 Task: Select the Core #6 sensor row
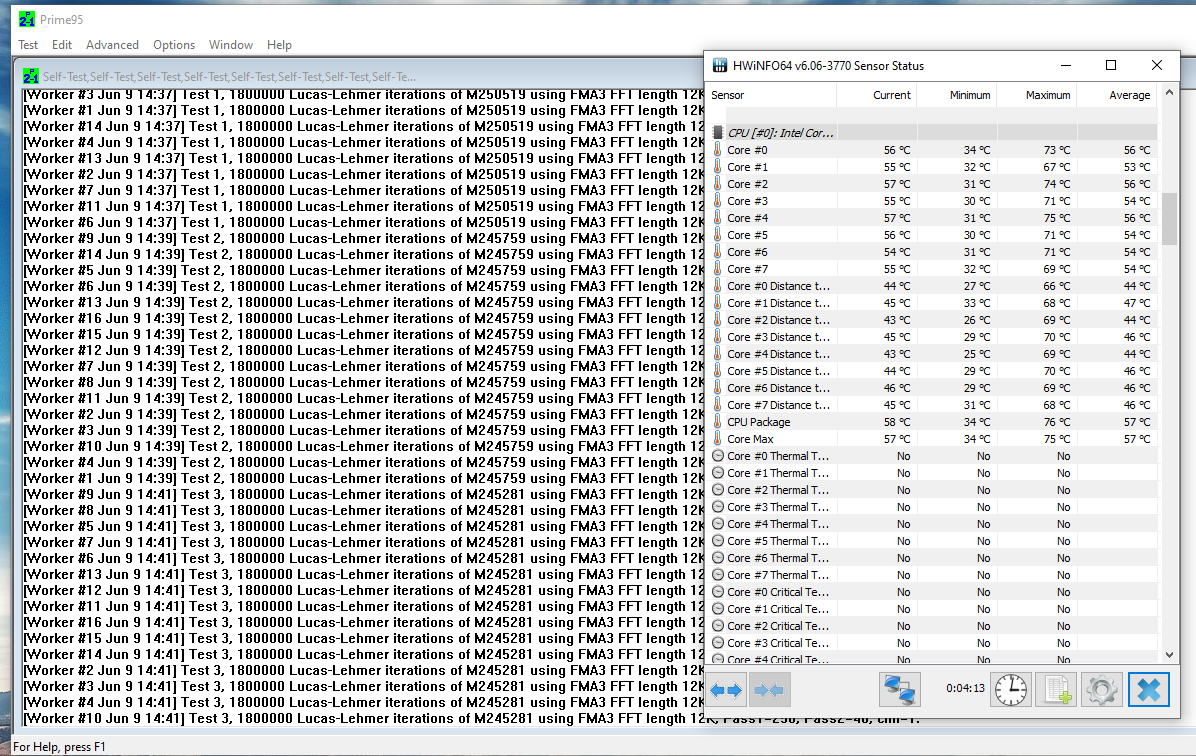click(x=932, y=252)
